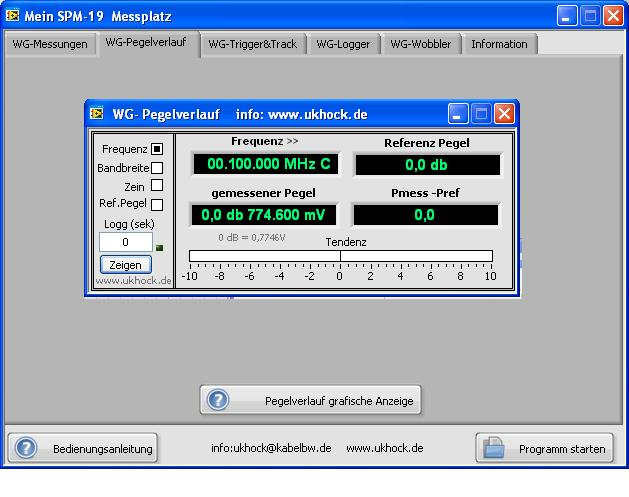Click the '0 dB = 0,7746V' text
Image resolution: width=629 pixels, height=497 pixels.
click(252, 237)
